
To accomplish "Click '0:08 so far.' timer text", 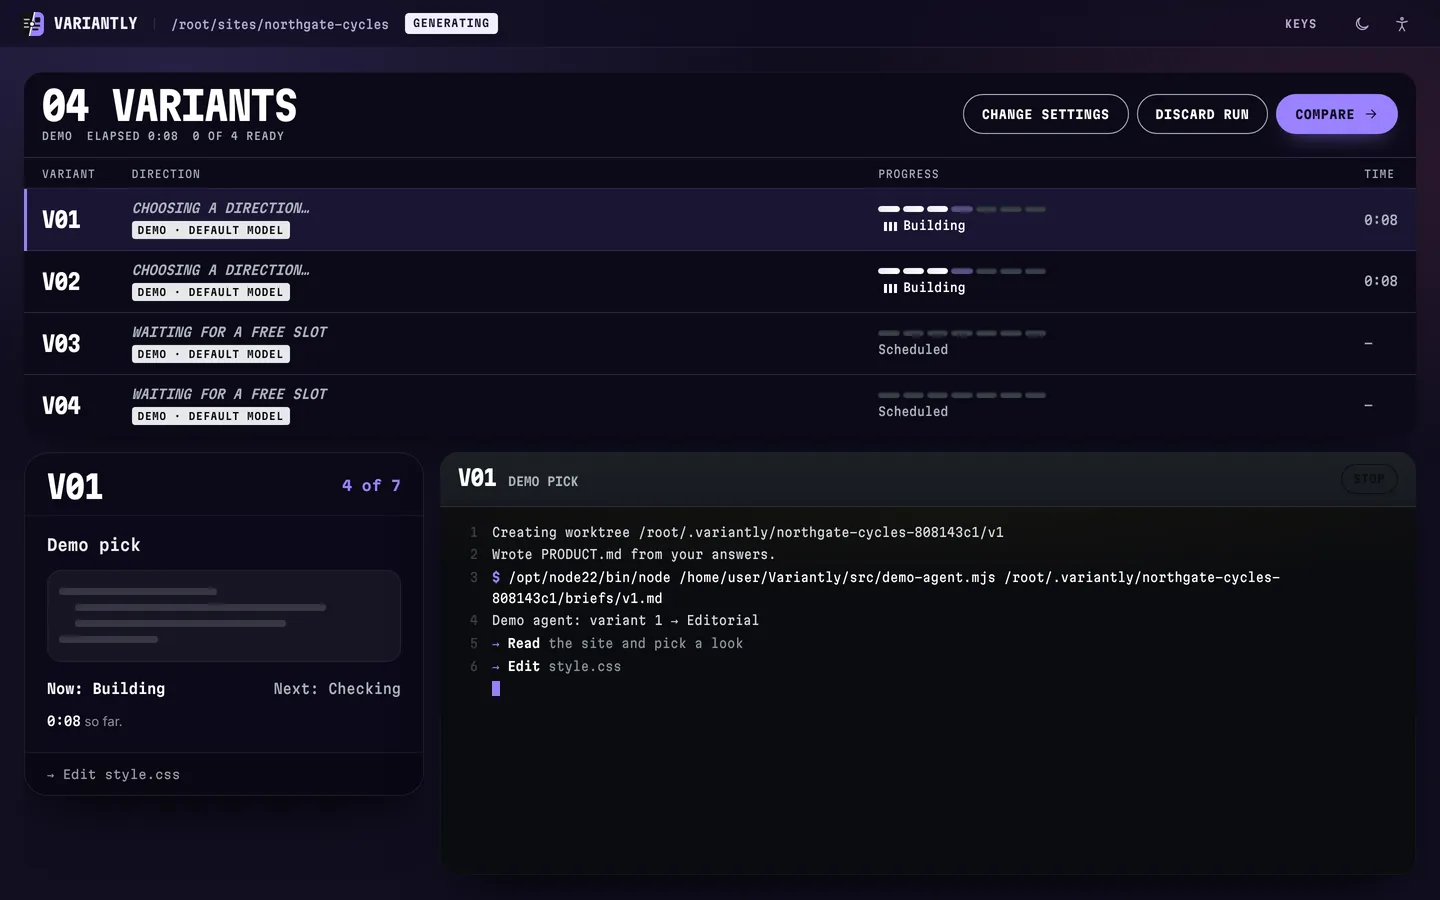I will tap(85, 721).
